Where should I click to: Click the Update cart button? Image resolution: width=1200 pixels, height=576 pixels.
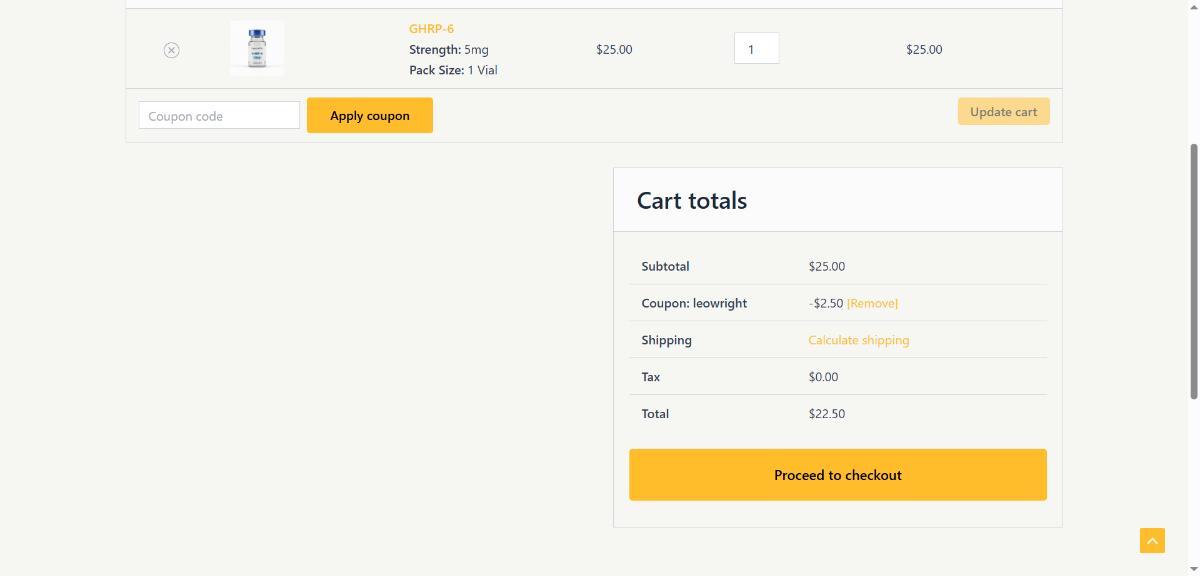[x=1003, y=112]
